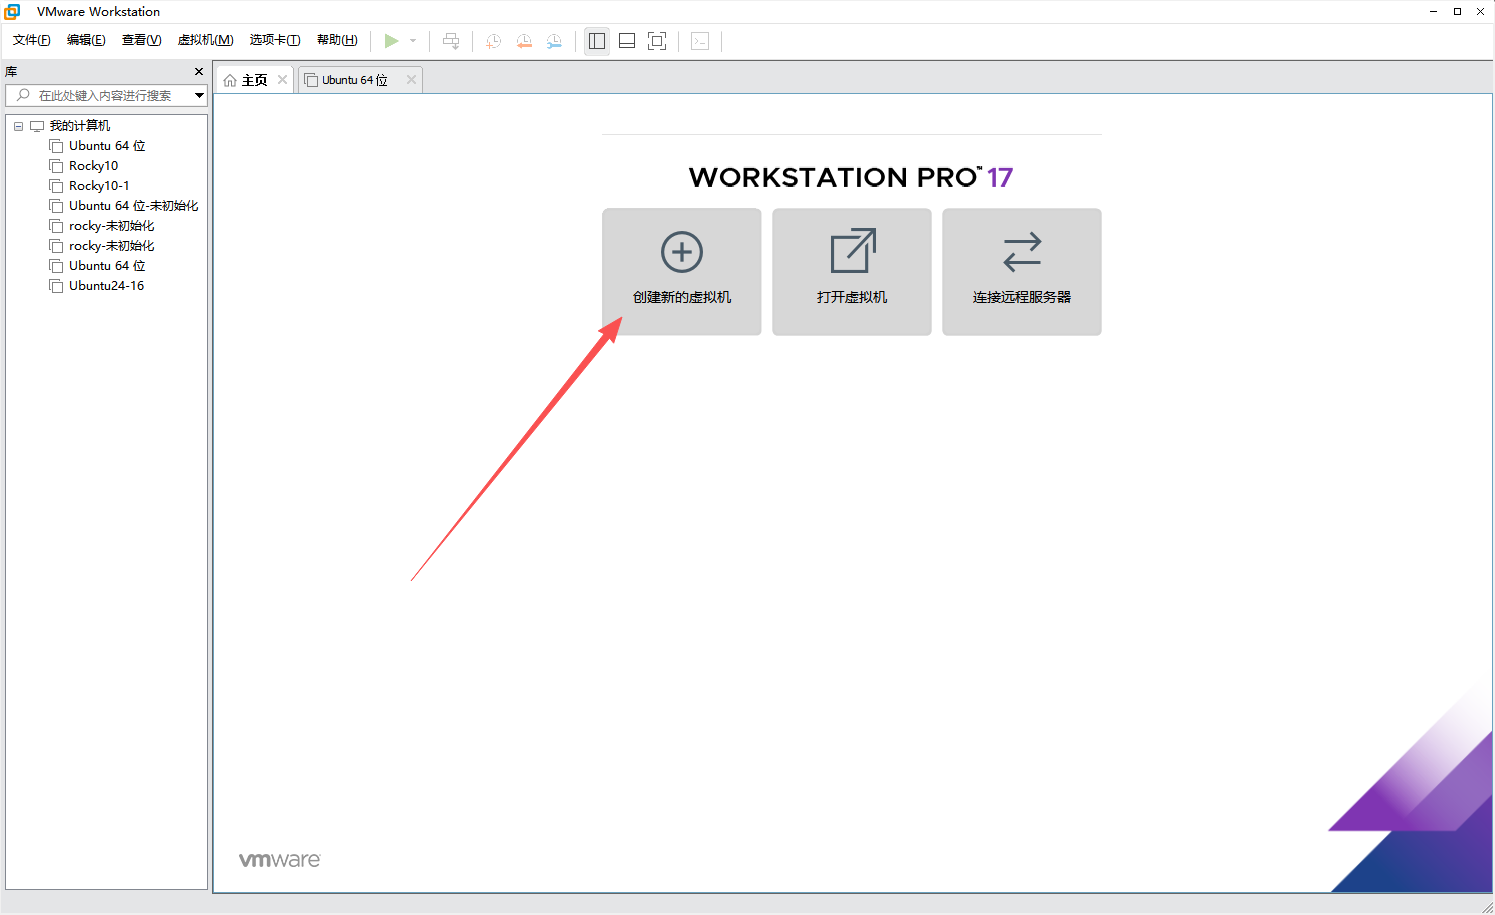The height and width of the screenshot is (915, 1495).
Task: Click the revert to snapshot icon
Action: tap(523, 41)
